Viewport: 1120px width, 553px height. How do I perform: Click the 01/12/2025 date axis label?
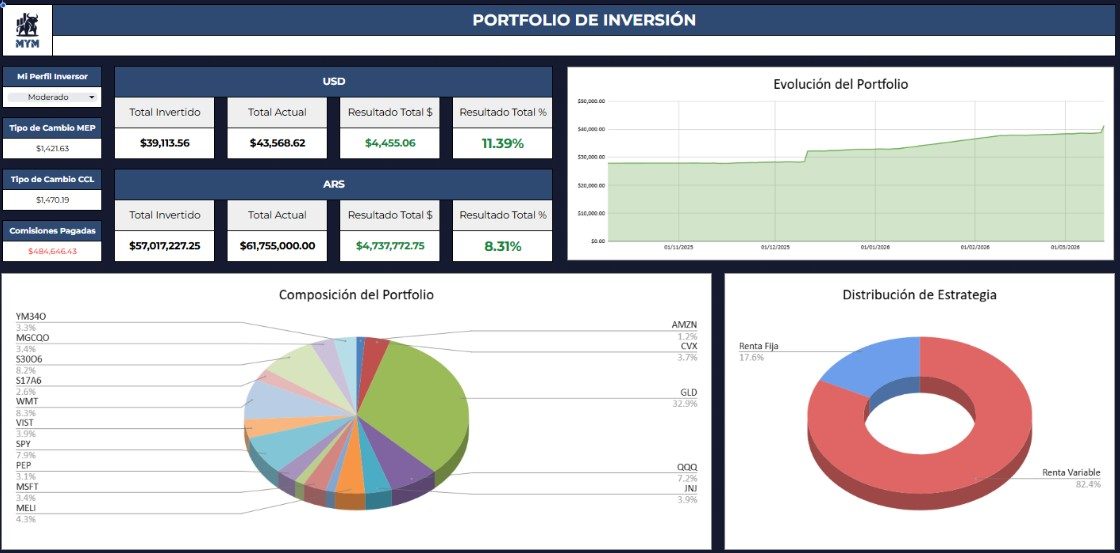774,247
